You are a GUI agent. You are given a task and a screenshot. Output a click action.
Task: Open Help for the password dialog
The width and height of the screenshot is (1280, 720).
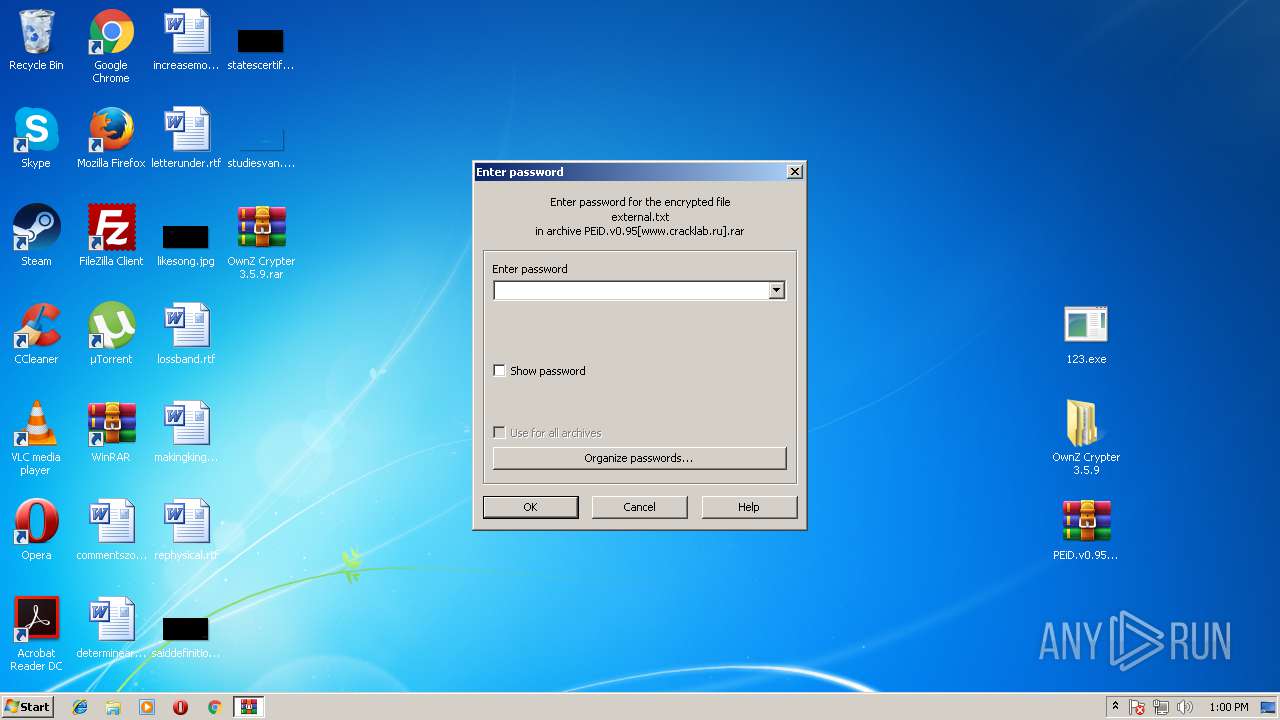coord(749,507)
